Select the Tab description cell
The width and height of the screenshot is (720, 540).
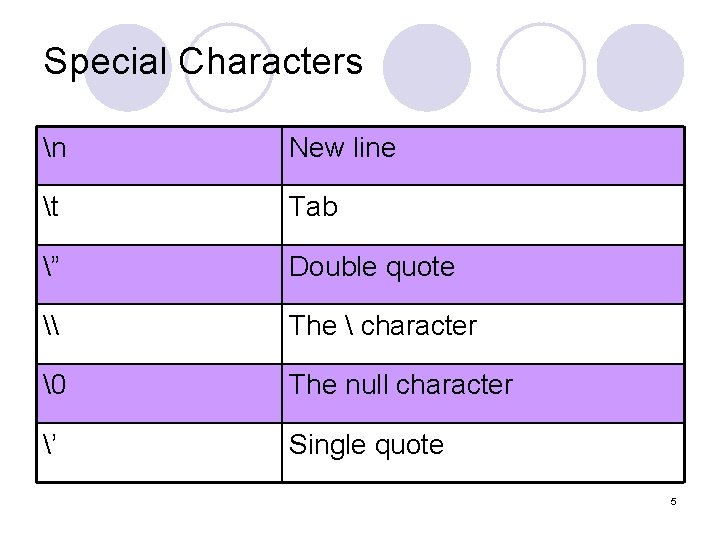pyautogui.click(x=483, y=215)
